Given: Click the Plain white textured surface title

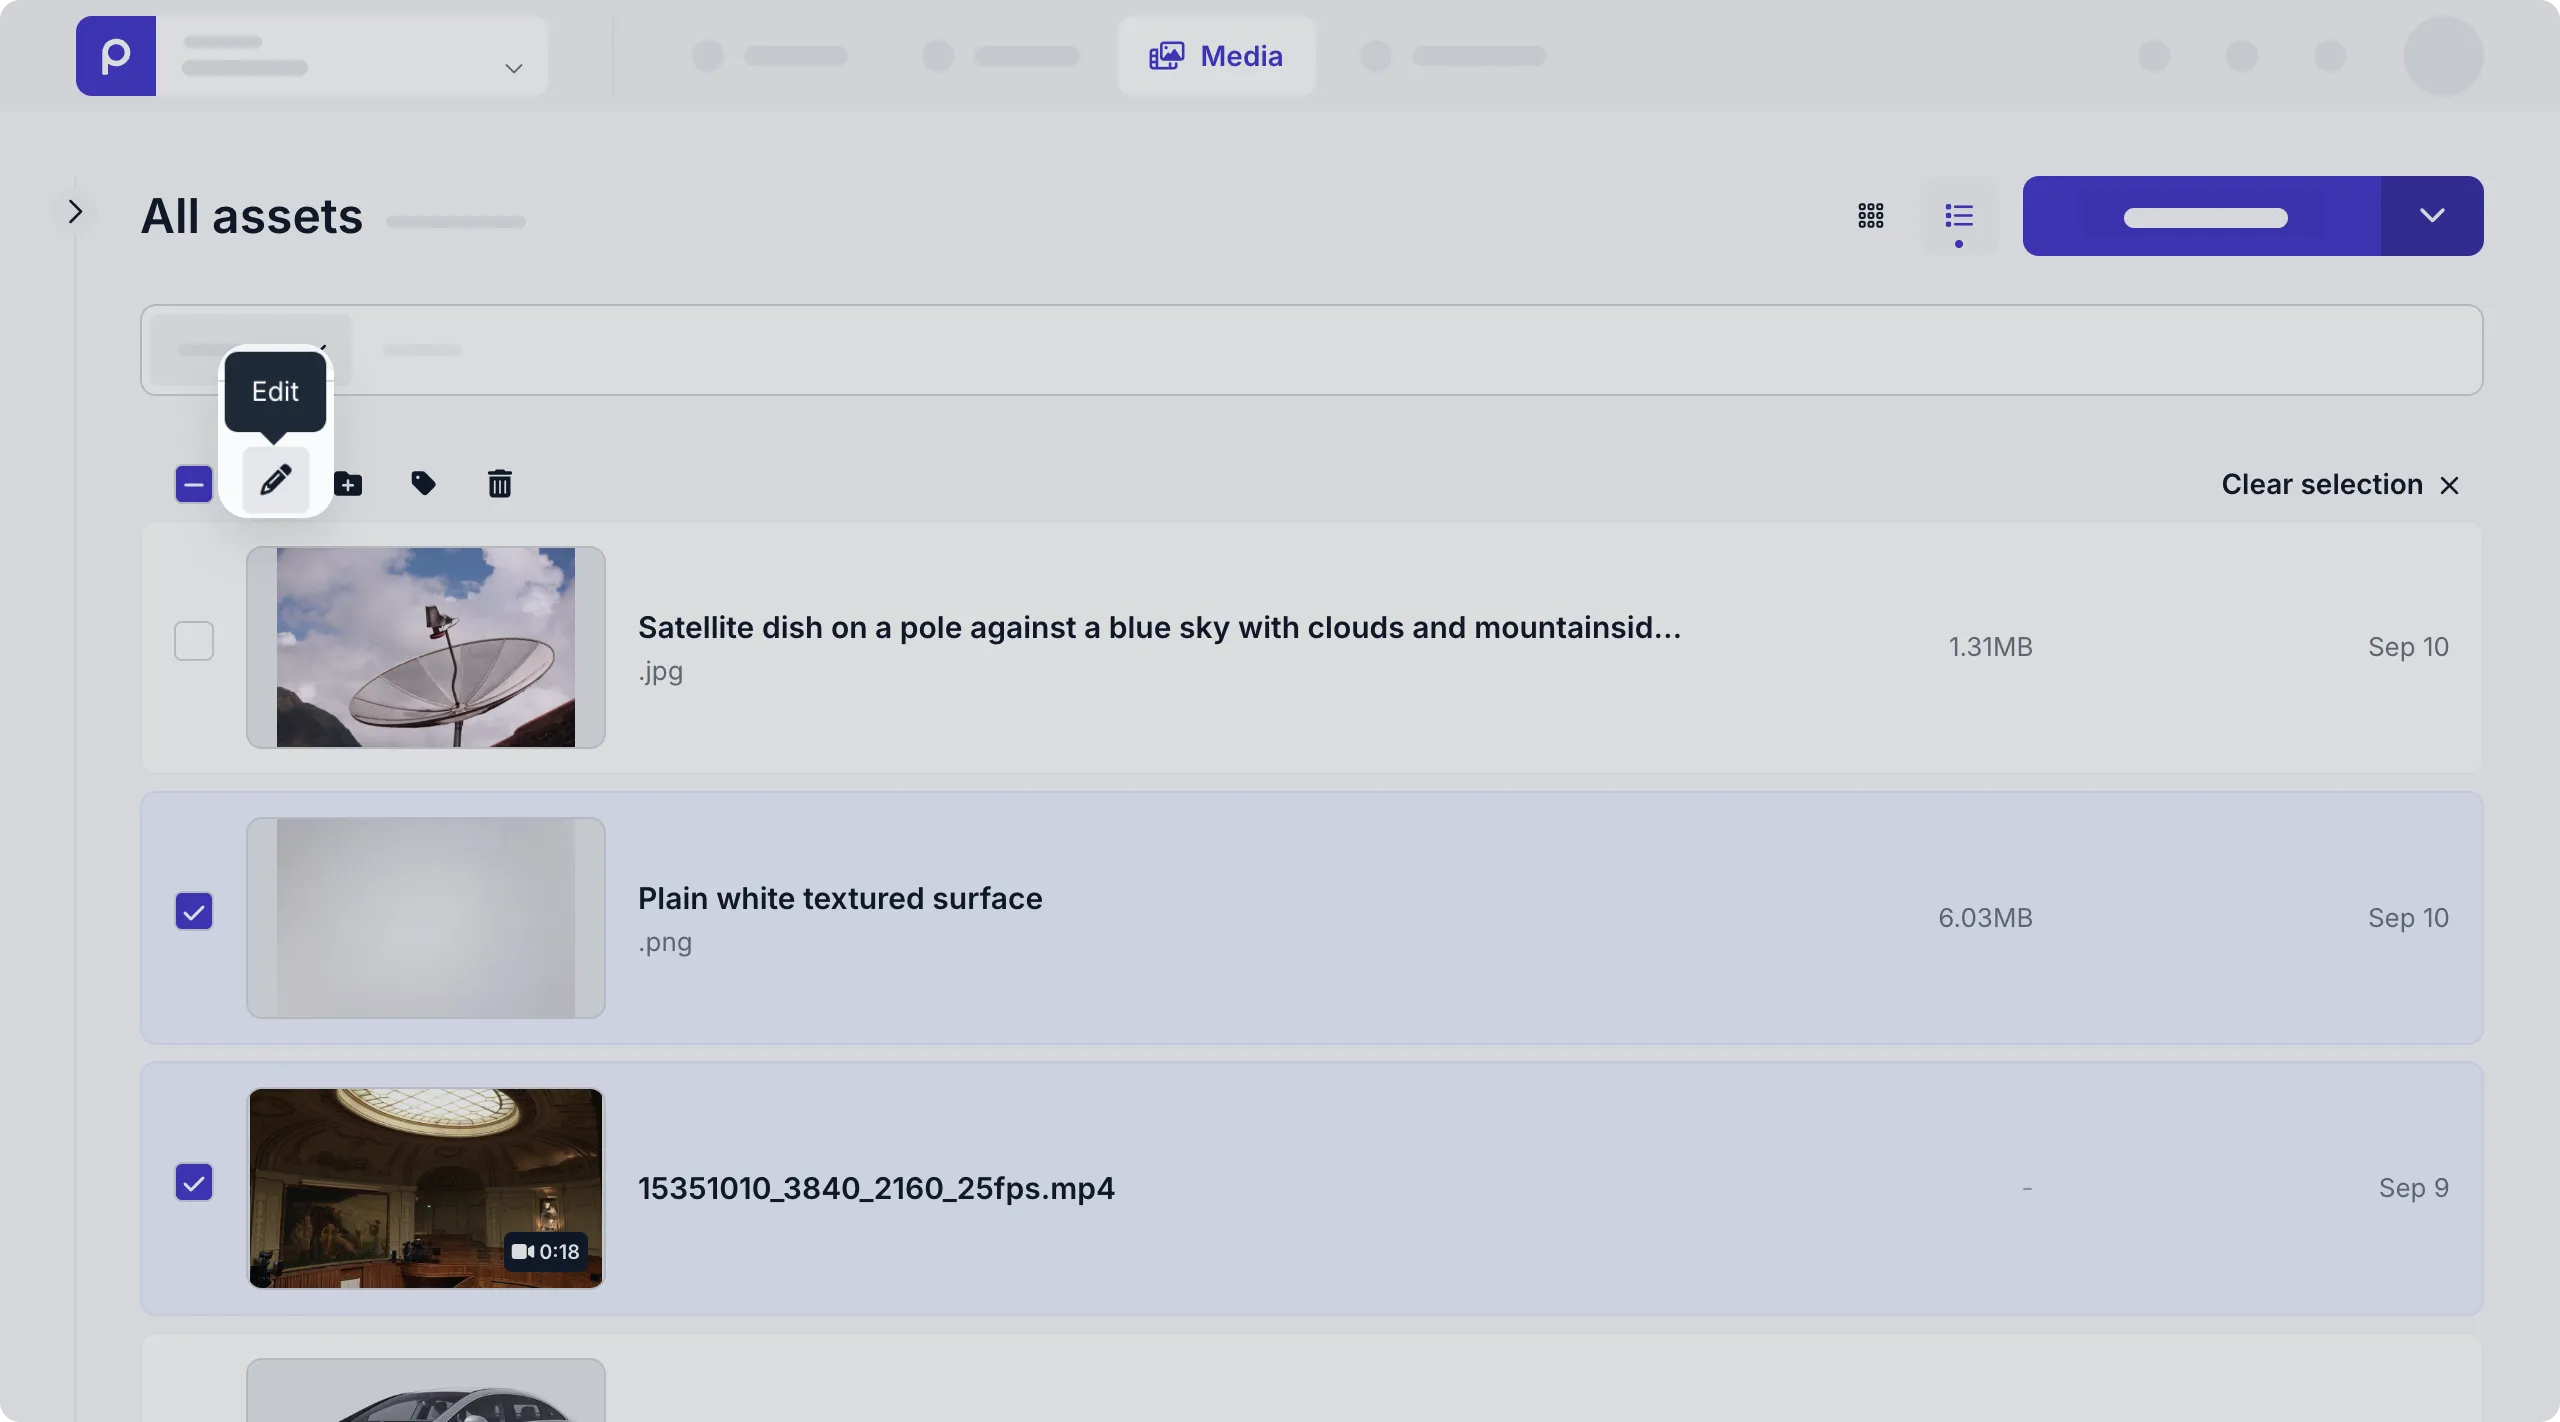Looking at the screenshot, I should [840, 898].
